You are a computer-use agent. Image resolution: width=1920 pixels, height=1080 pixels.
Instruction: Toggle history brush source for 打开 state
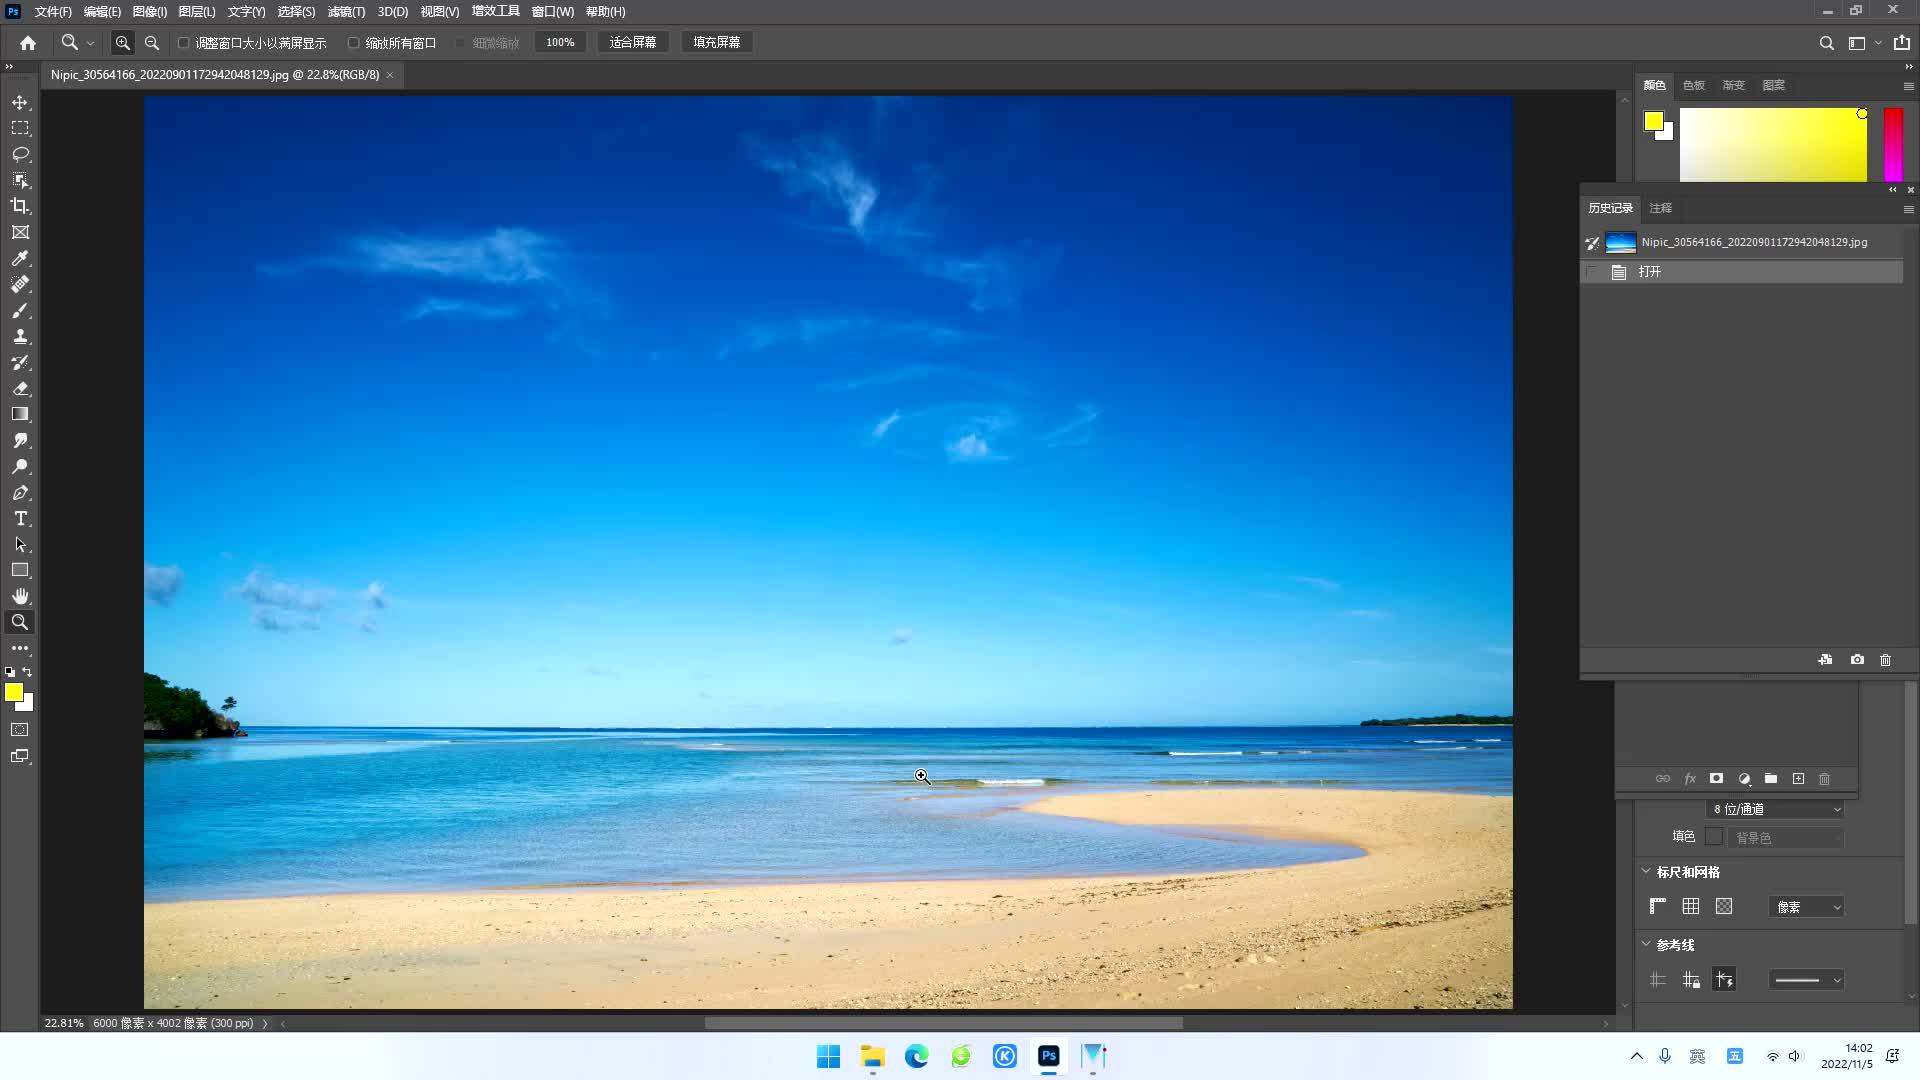coord(1592,272)
